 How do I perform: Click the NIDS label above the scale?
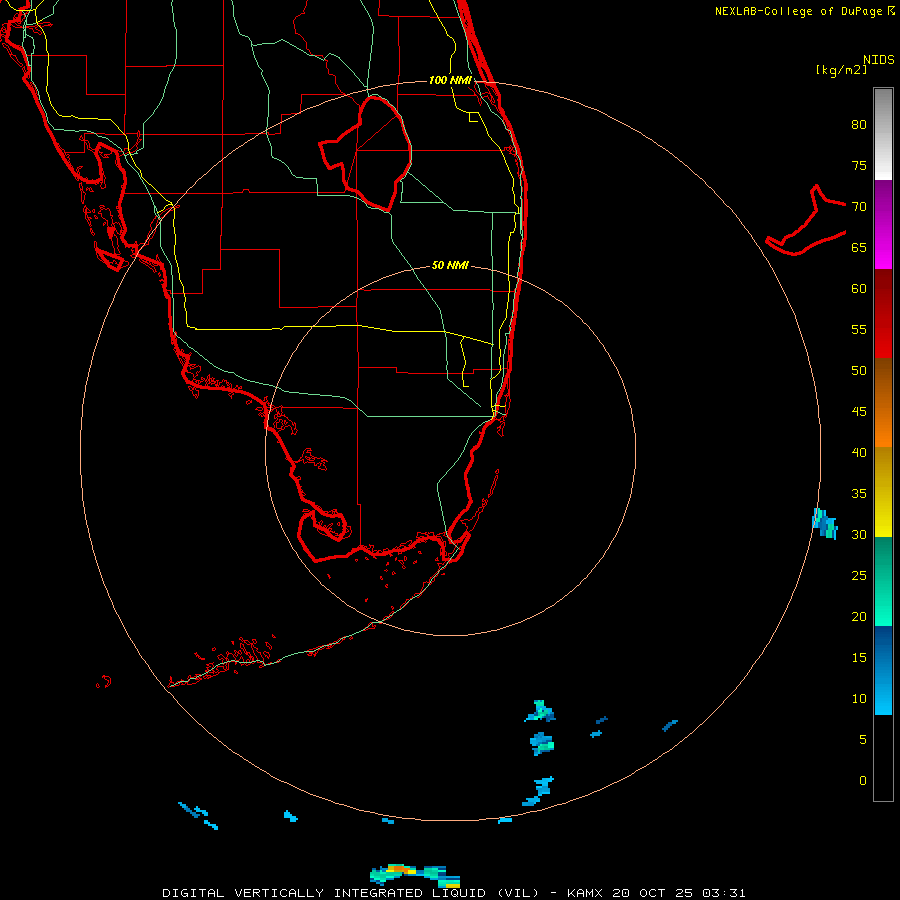tap(879, 60)
